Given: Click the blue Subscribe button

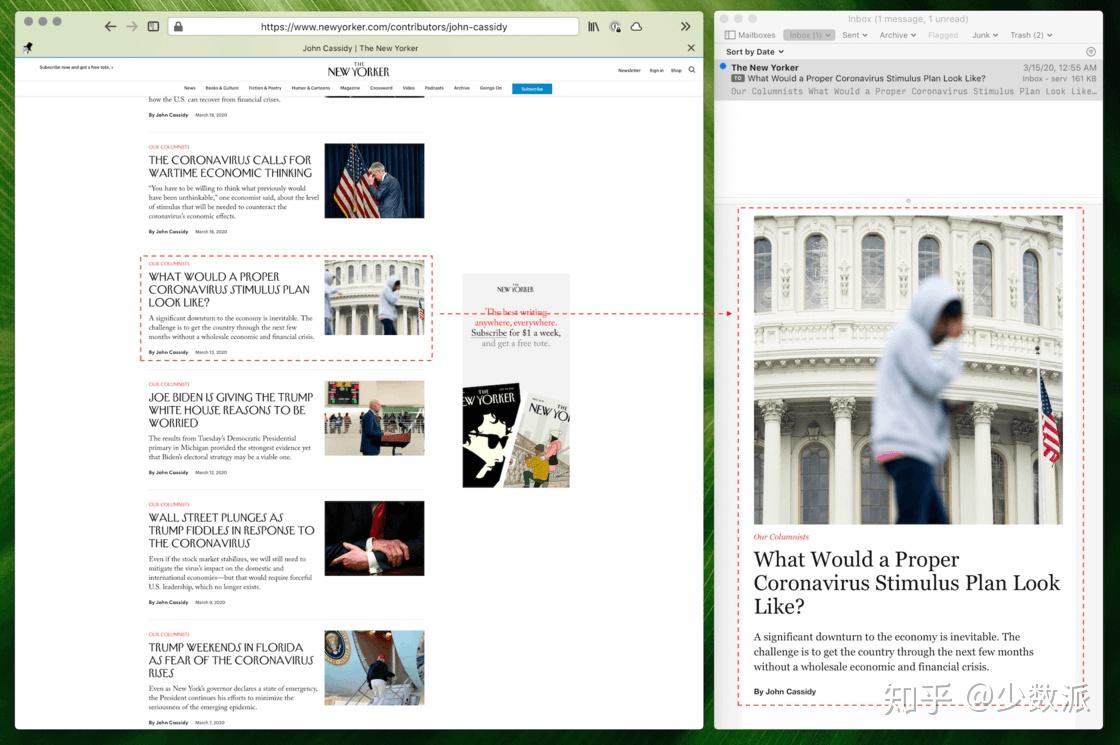Looking at the screenshot, I should pos(532,89).
